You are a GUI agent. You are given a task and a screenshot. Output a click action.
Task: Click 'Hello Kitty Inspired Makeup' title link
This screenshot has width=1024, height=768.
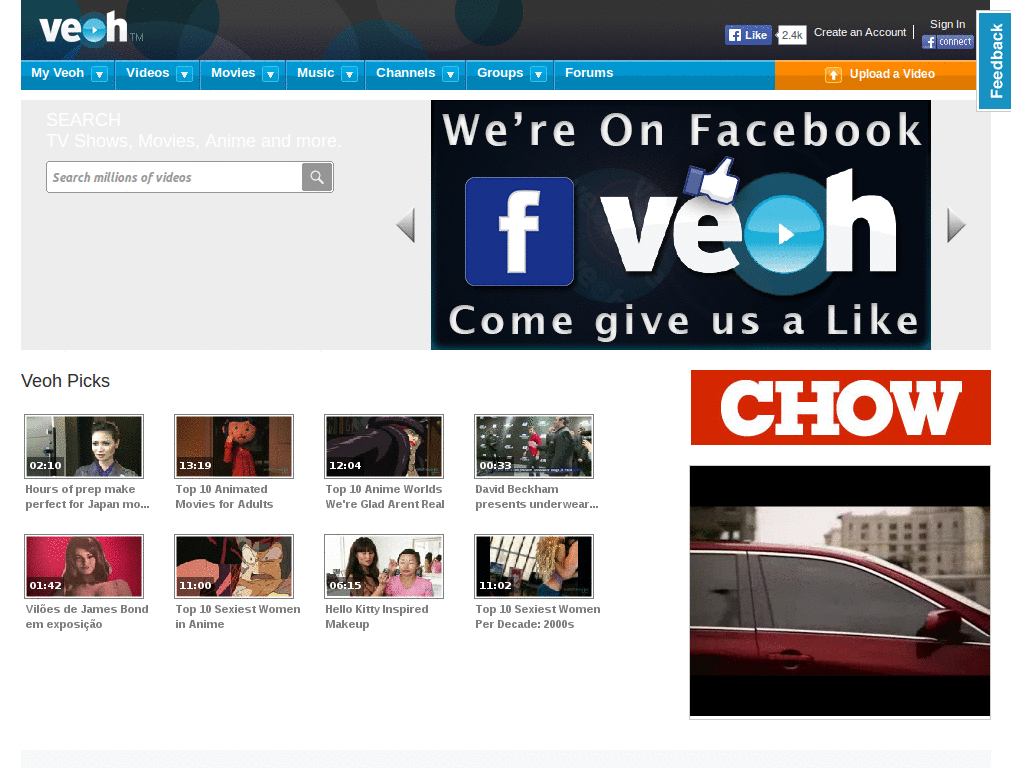coord(377,616)
